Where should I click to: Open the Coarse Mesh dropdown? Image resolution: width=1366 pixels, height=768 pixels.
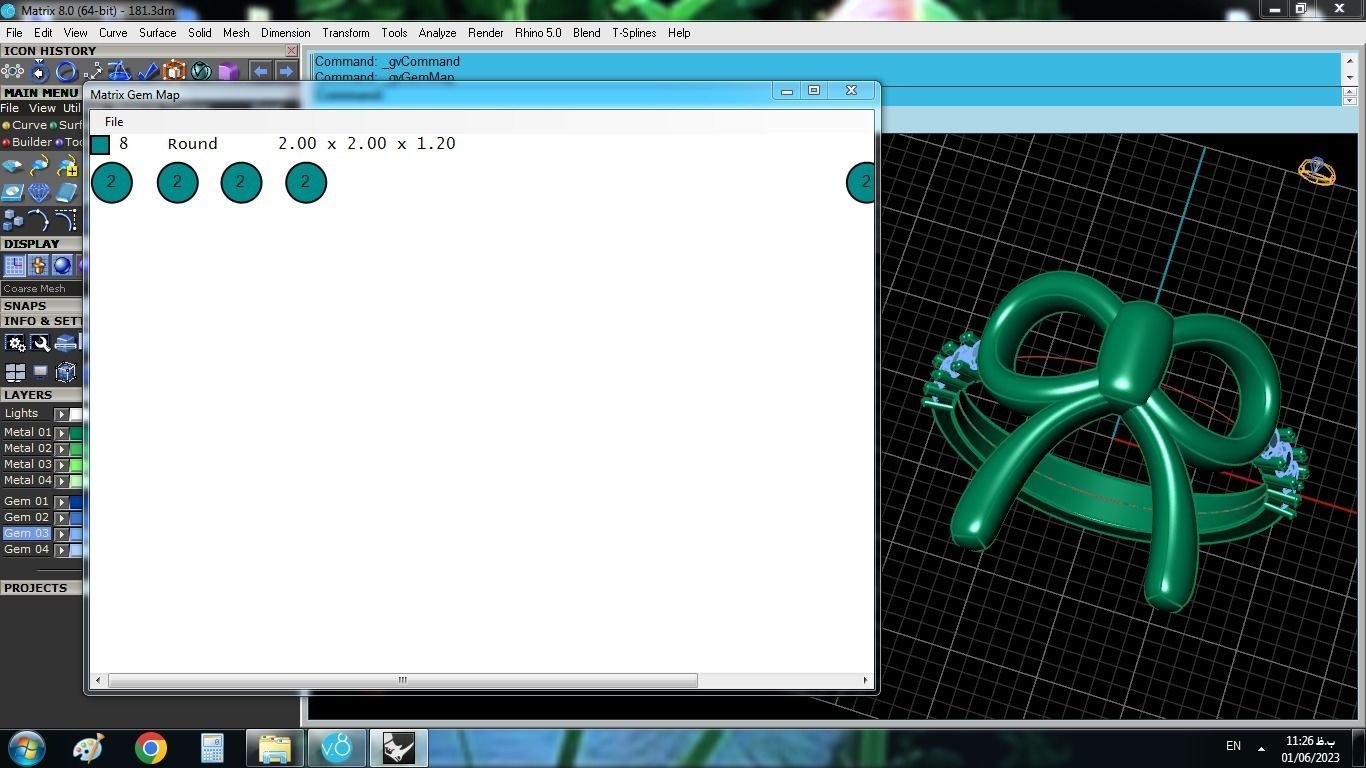pyautogui.click(x=41, y=288)
